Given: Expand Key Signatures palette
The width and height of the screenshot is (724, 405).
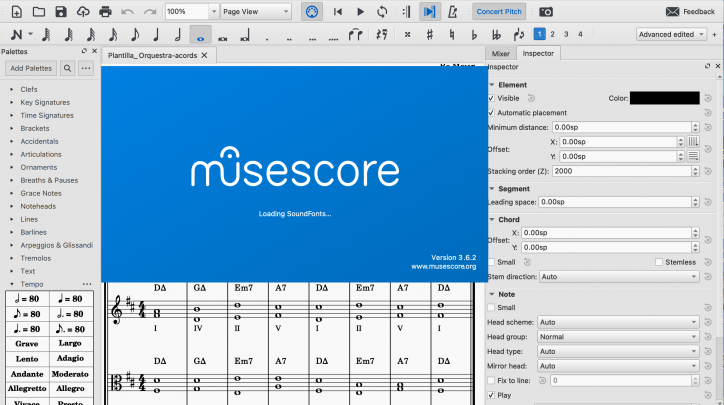Looking at the screenshot, I should pyautogui.click(x=12, y=102).
